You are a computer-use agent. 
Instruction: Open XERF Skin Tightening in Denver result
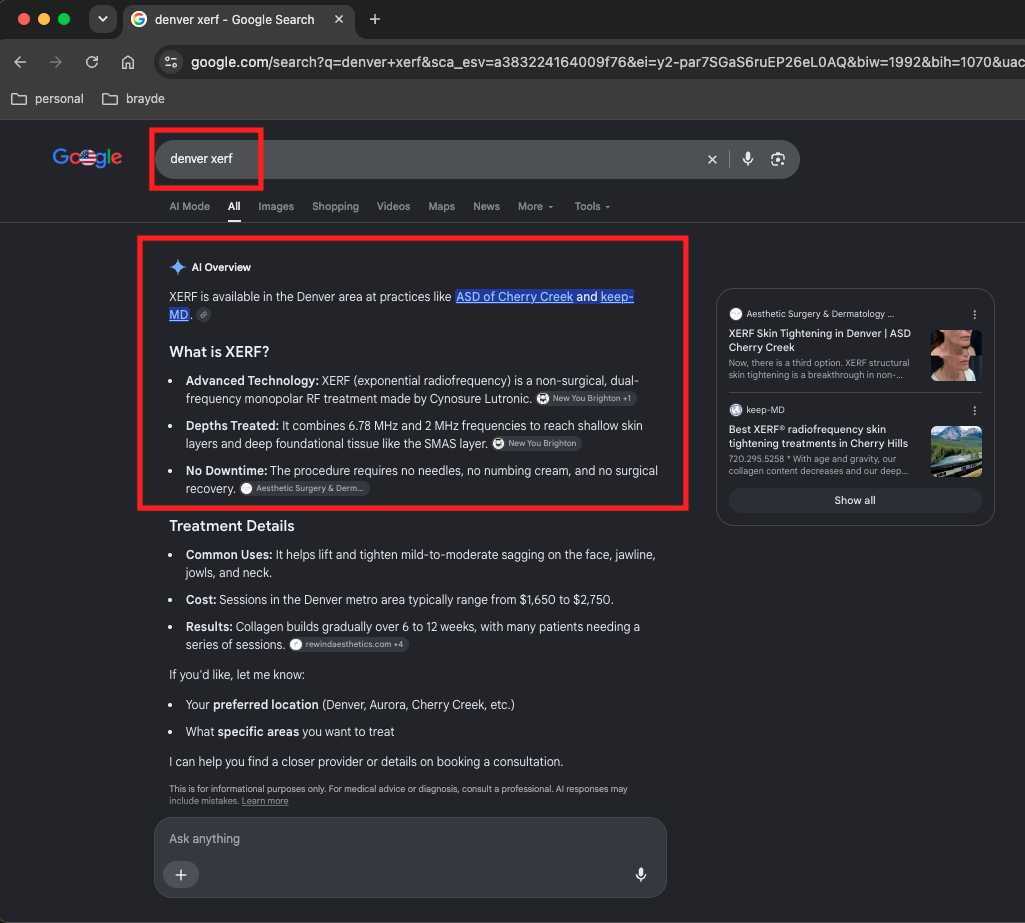tap(820, 340)
